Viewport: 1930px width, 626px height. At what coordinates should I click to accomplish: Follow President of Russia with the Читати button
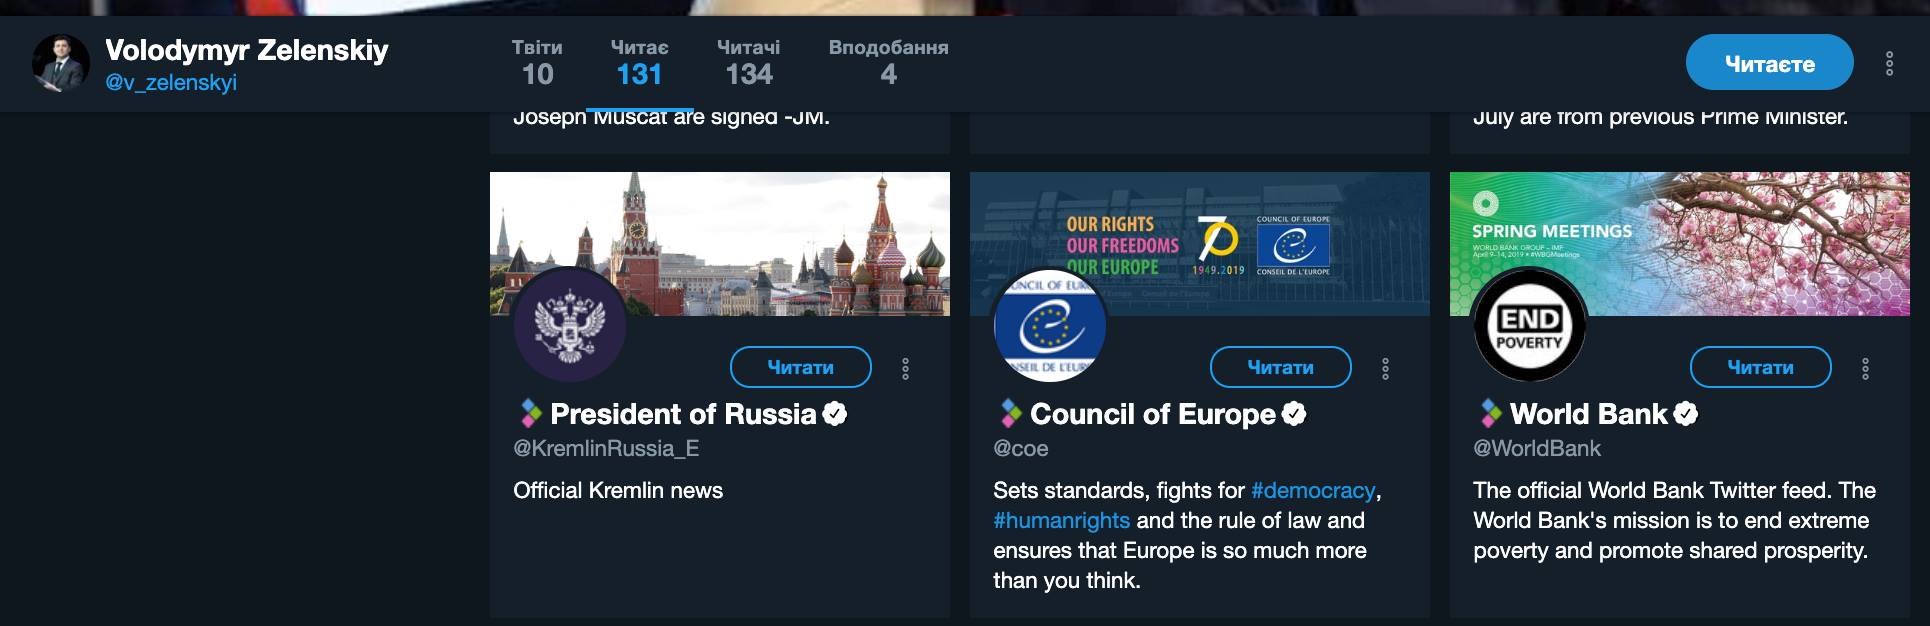800,367
